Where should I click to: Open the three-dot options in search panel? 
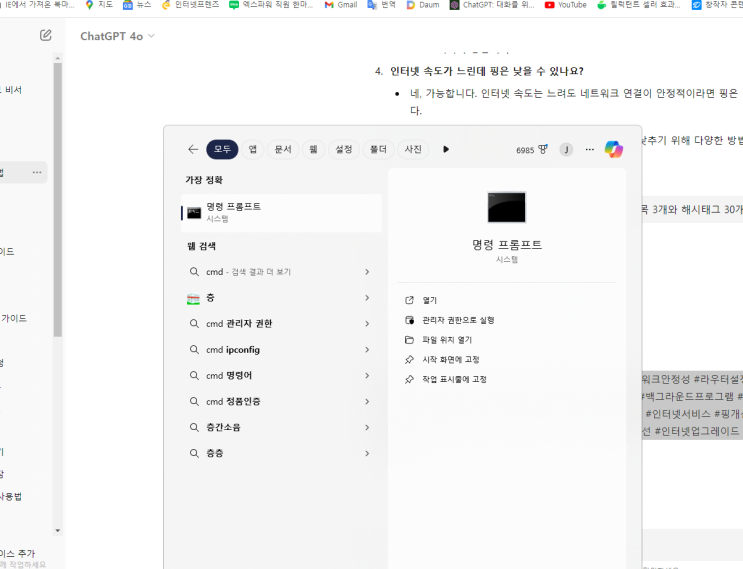point(589,150)
